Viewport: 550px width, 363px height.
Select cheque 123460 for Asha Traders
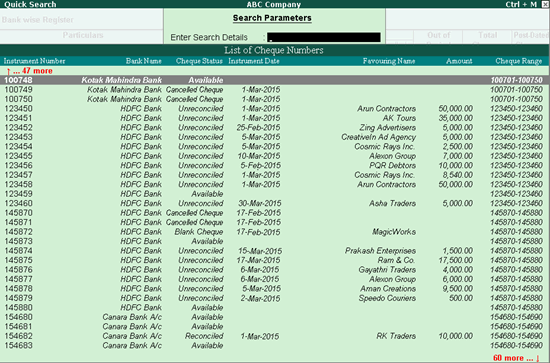[274, 203]
